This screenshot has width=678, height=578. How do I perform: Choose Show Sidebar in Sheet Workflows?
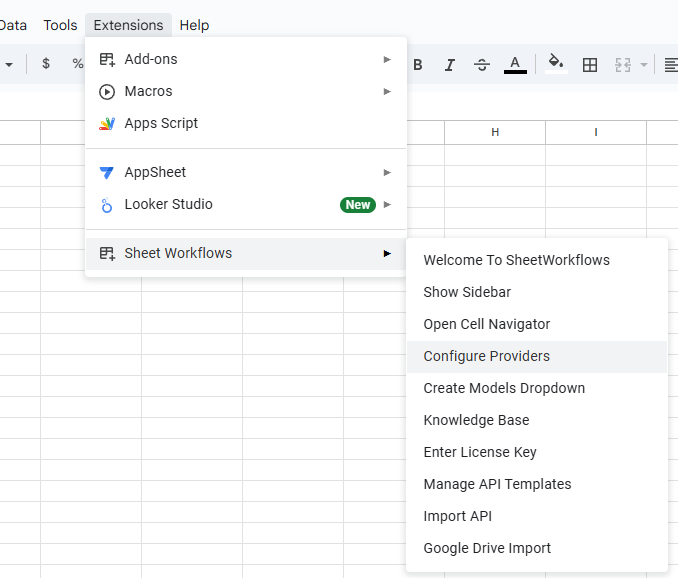point(467,292)
